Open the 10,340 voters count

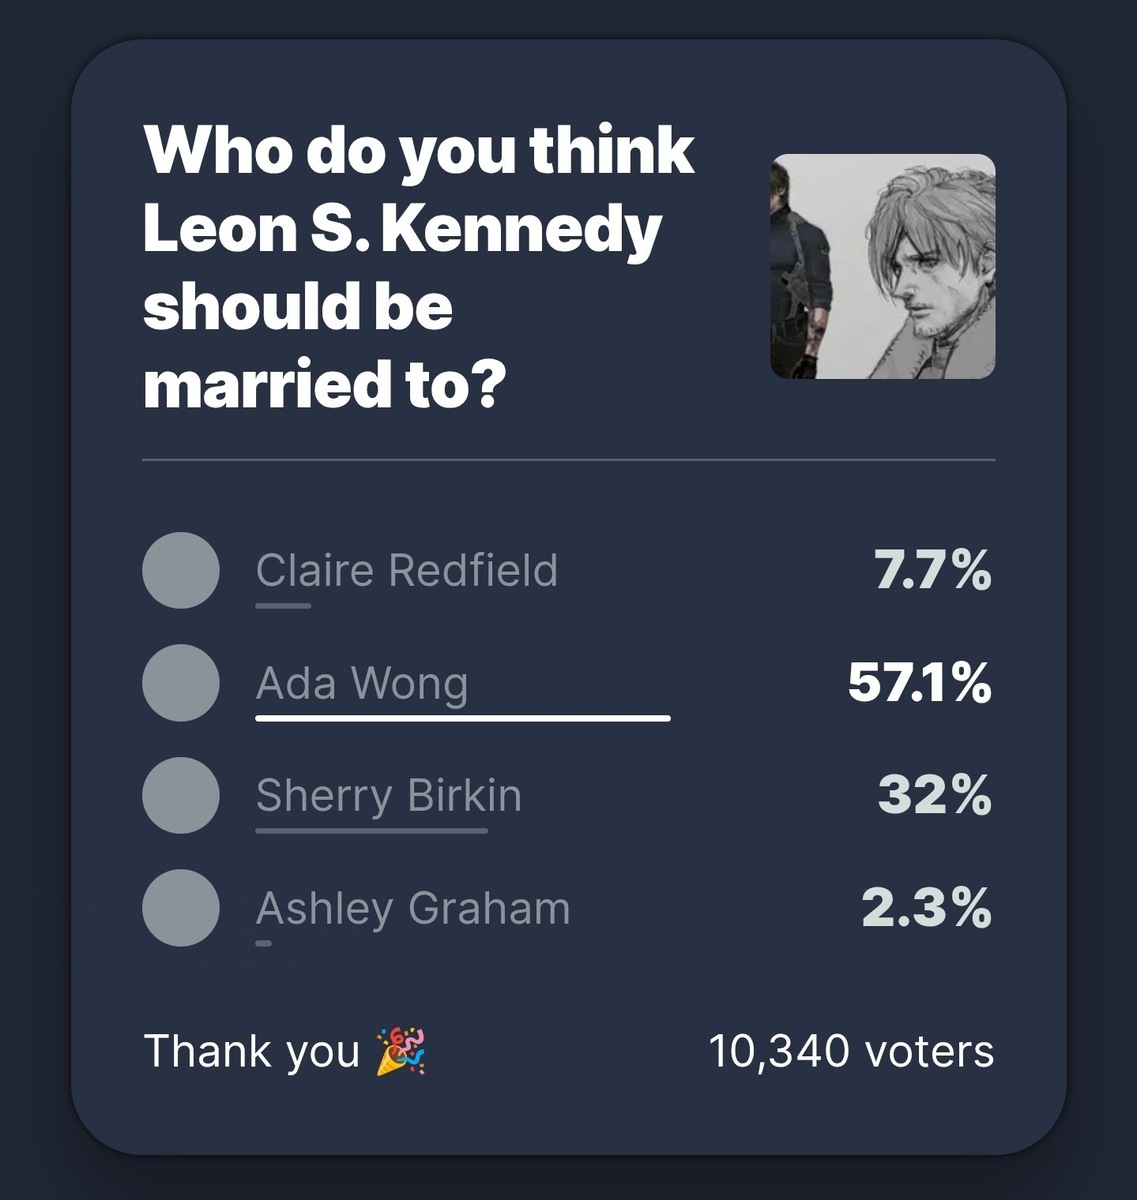pyautogui.click(x=851, y=1051)
